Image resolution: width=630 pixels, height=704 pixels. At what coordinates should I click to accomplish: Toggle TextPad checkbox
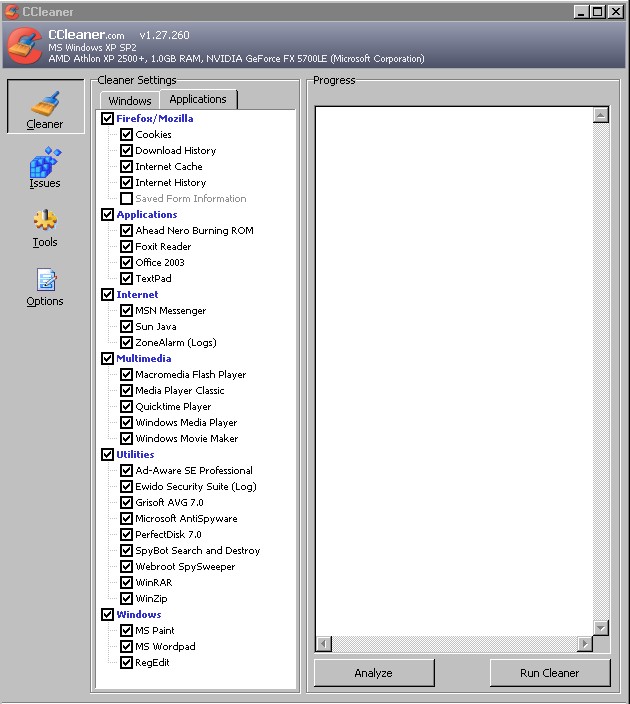click(126, 278)
